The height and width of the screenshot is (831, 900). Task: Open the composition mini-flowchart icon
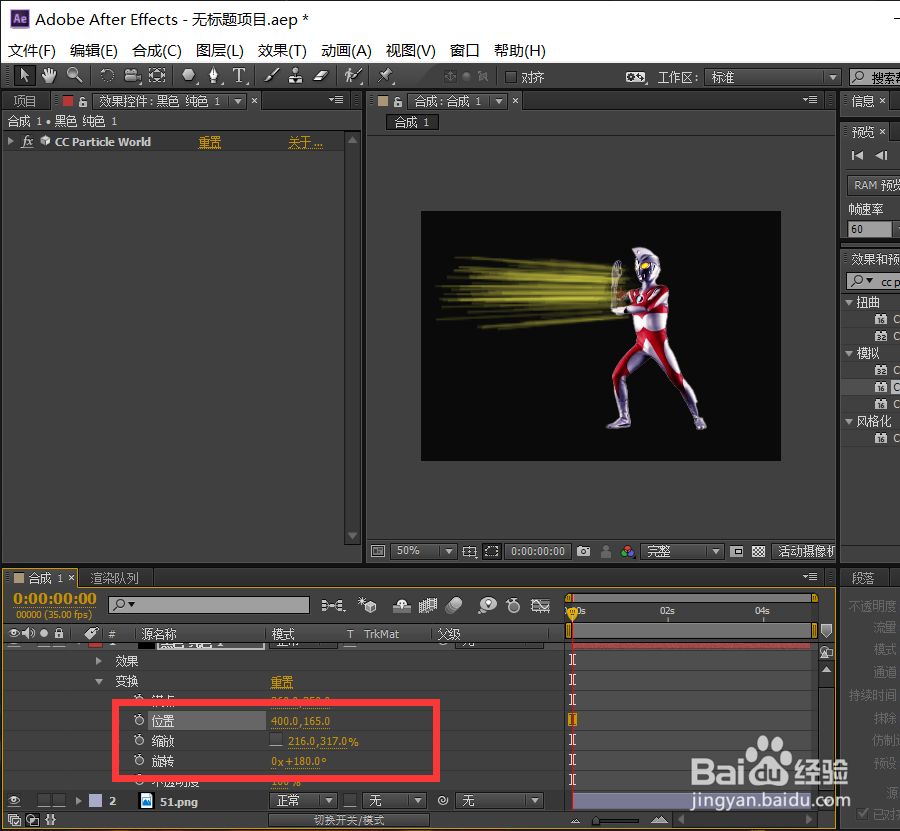[333, 605]
